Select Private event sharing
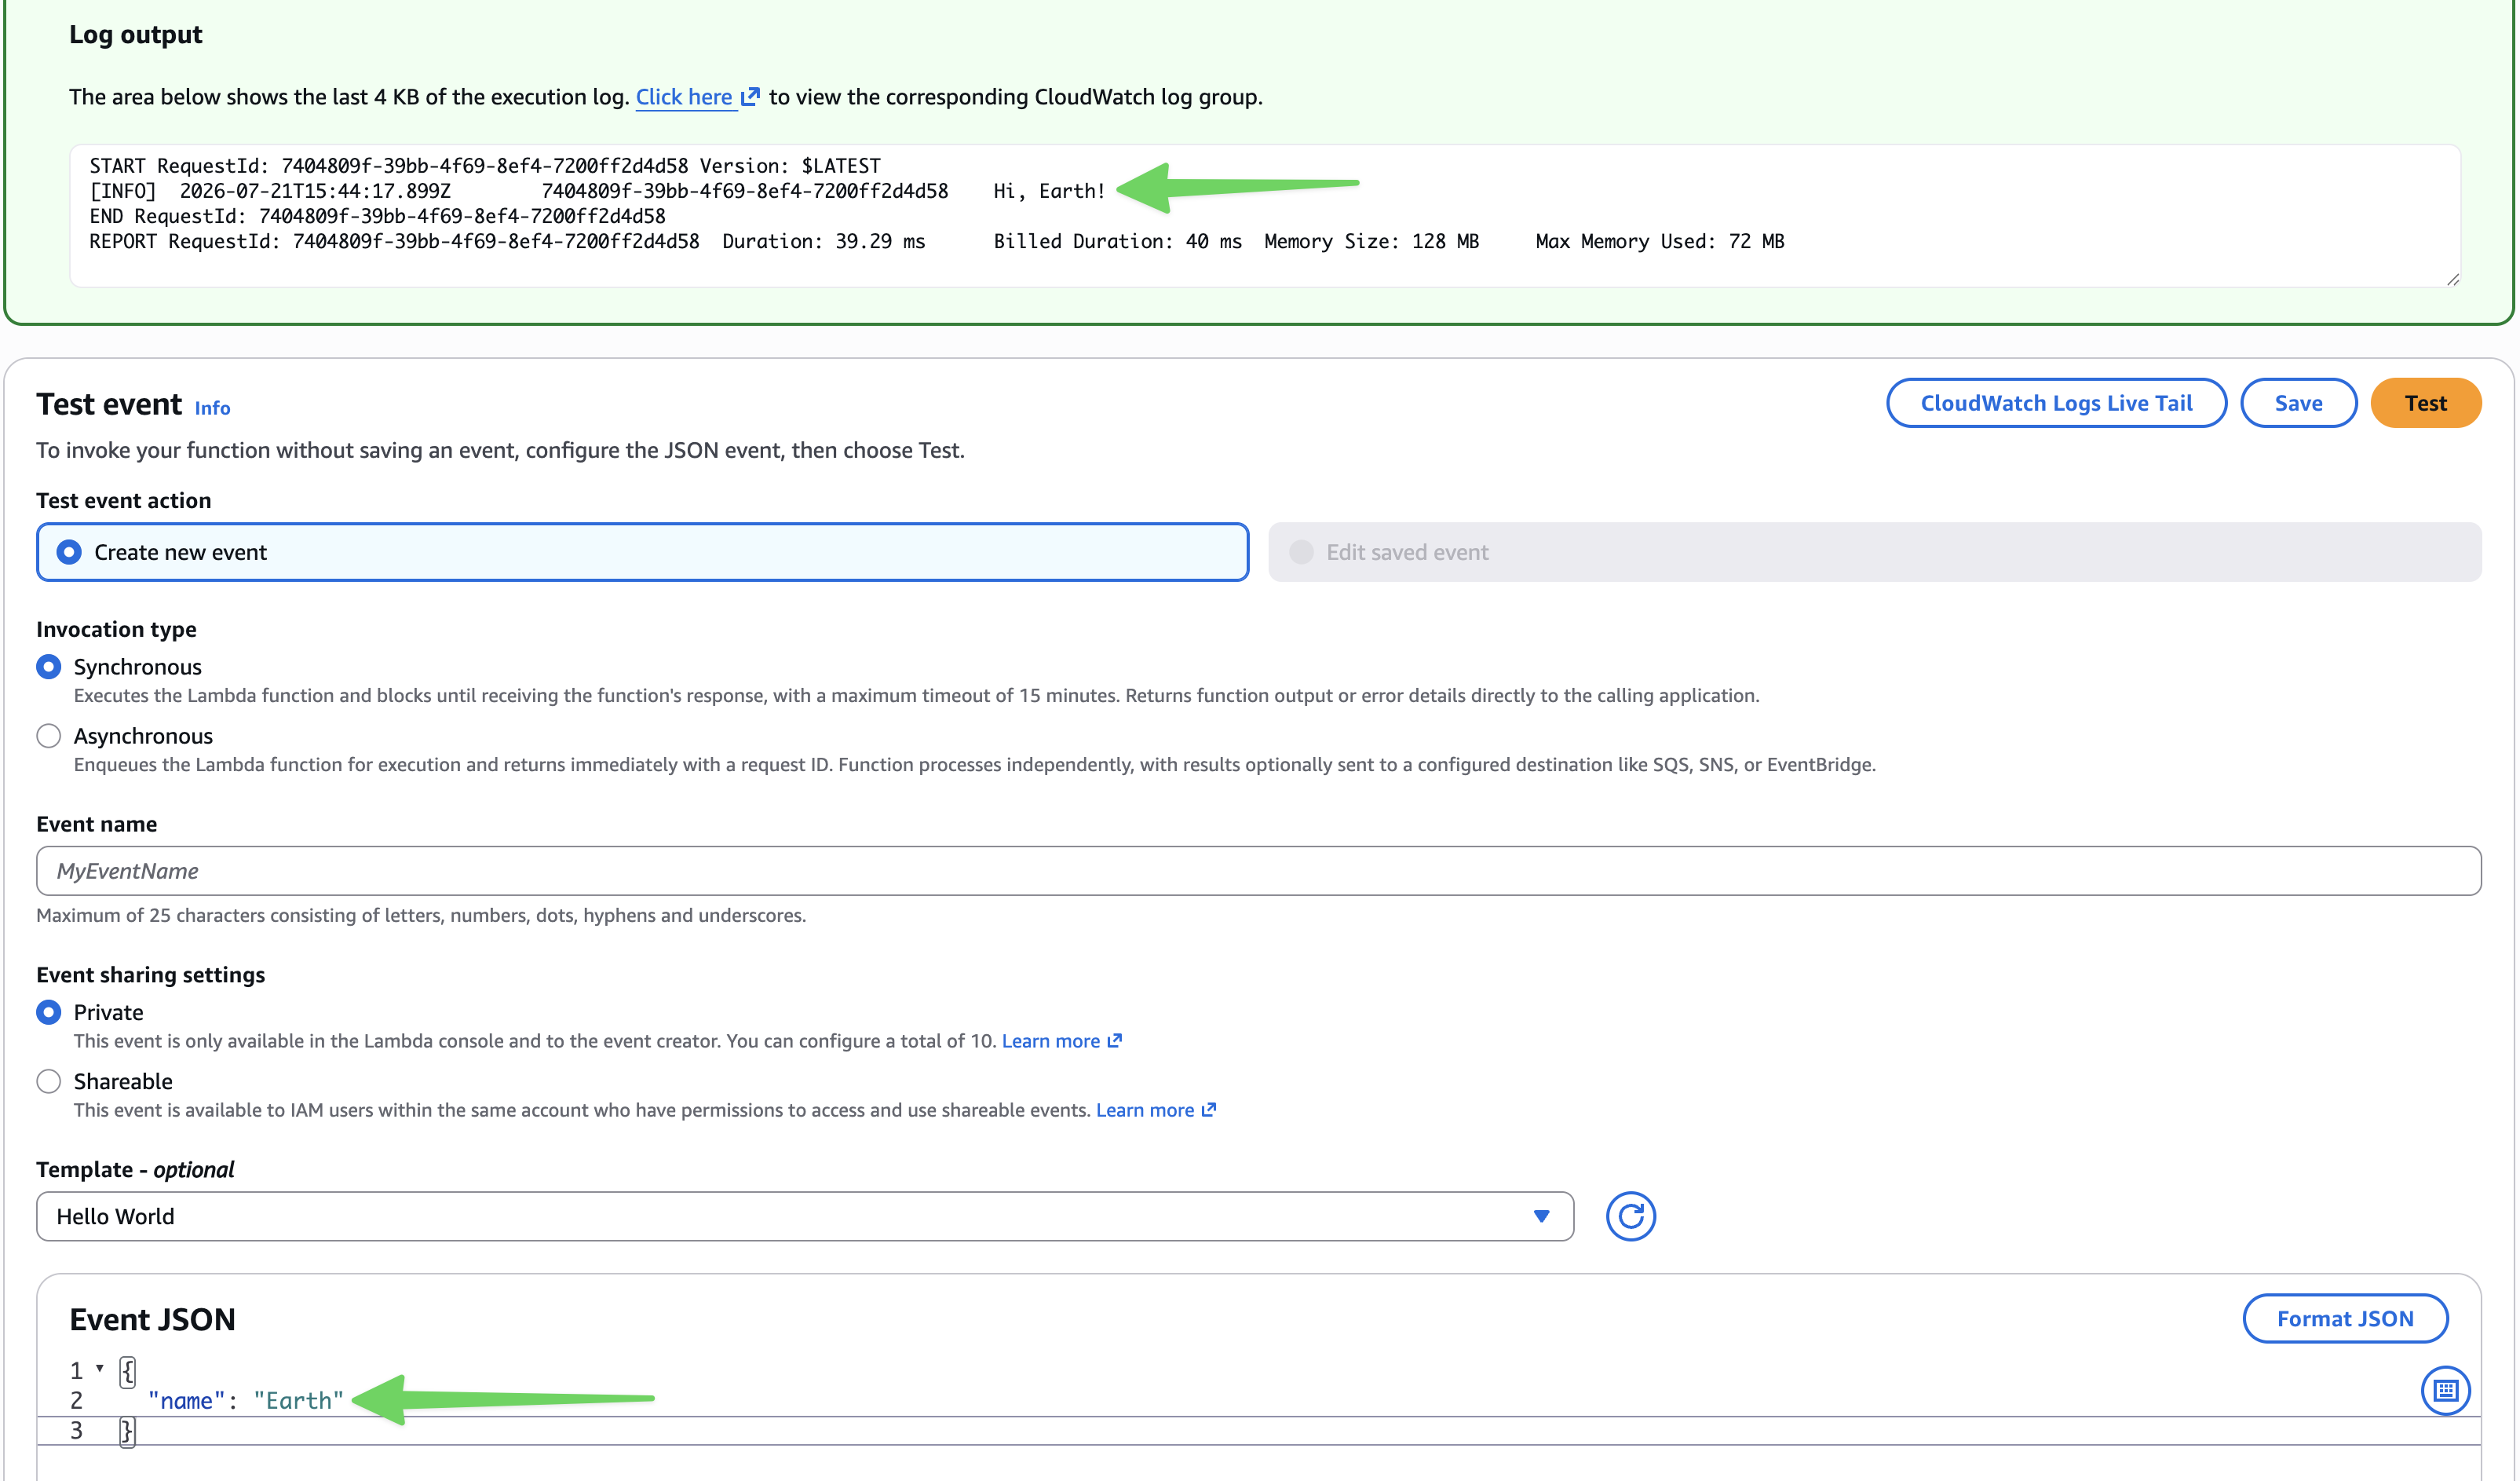Screen dimensions: 2520x1481 tap(48, 1012)
